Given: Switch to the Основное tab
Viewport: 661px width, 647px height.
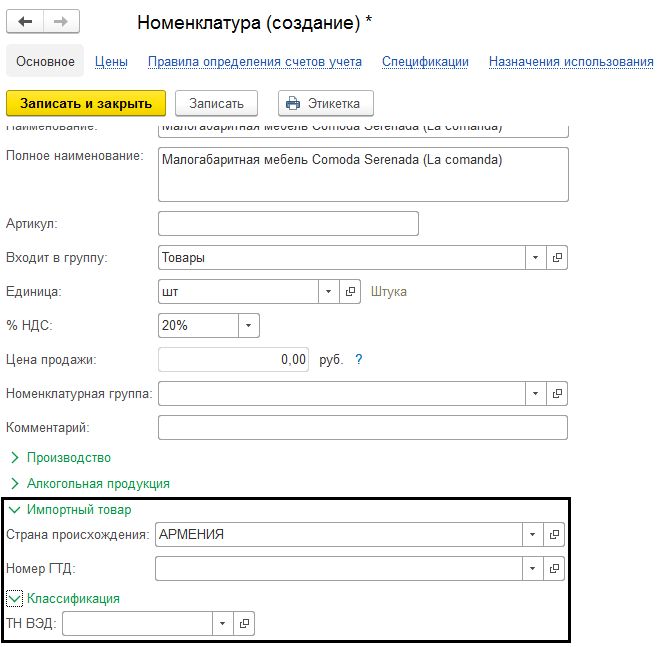Looking at the screenshot, I should pyautogui.click(x=45, y=62).
